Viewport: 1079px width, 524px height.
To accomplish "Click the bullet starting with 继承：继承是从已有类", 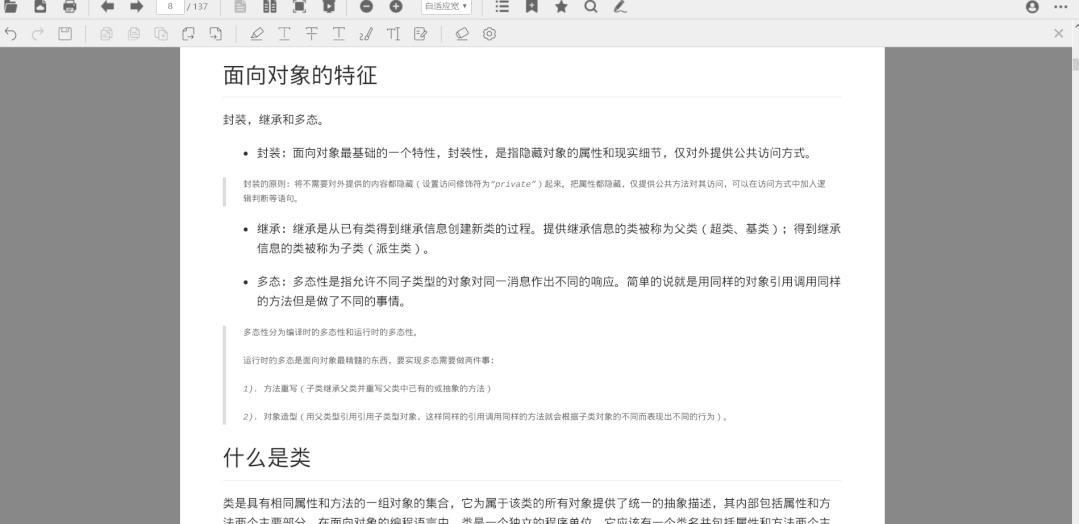I will (549, 238).
